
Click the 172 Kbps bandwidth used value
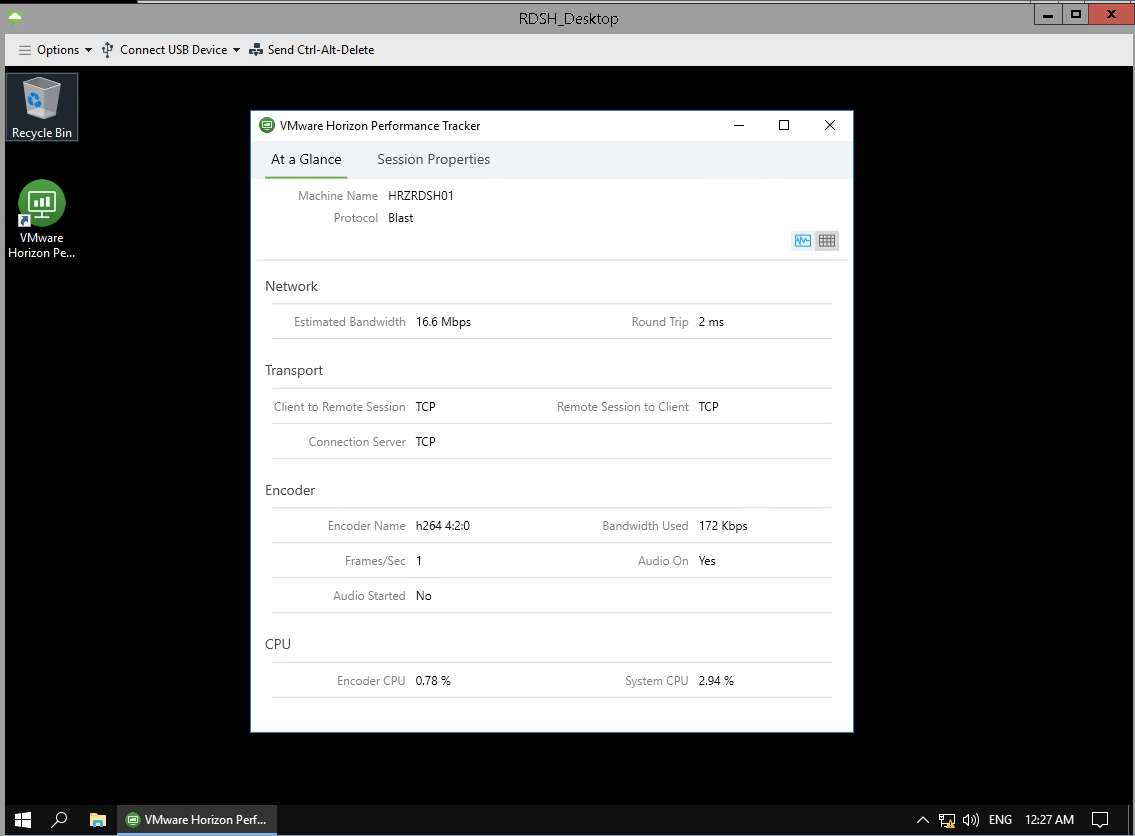tap(722, 526)
